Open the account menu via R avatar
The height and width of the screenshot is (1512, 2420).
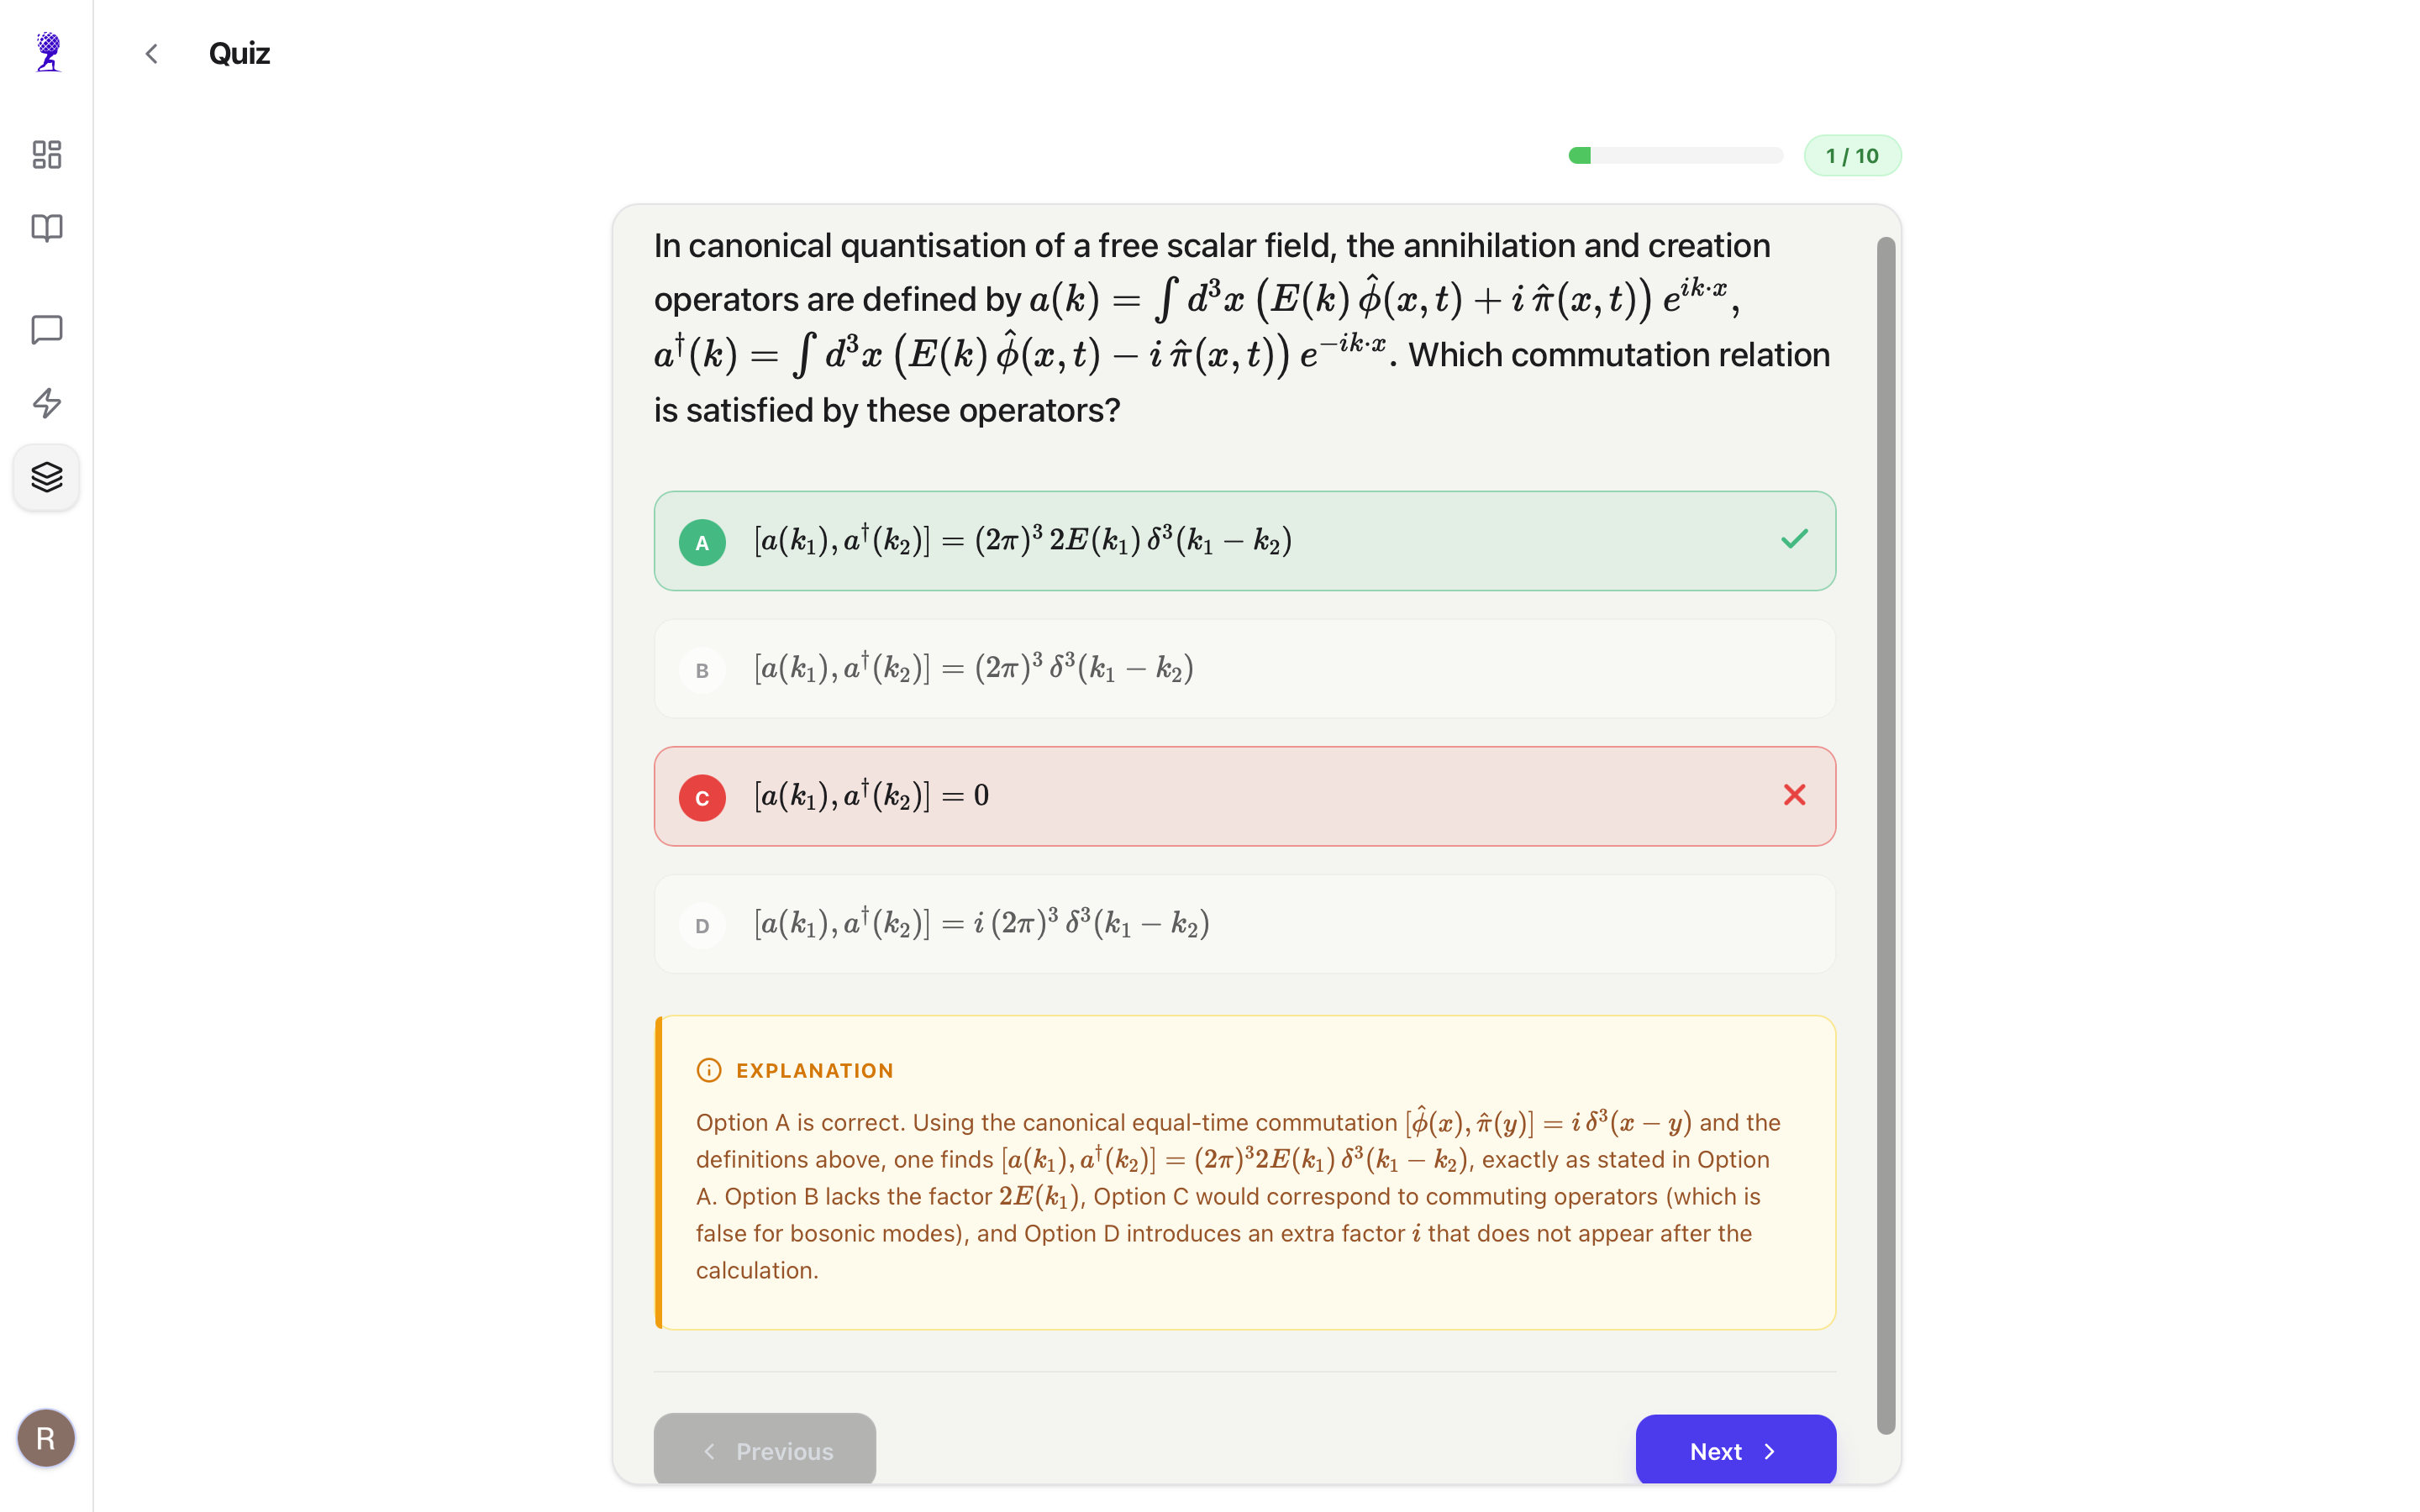coord(46,1437)
